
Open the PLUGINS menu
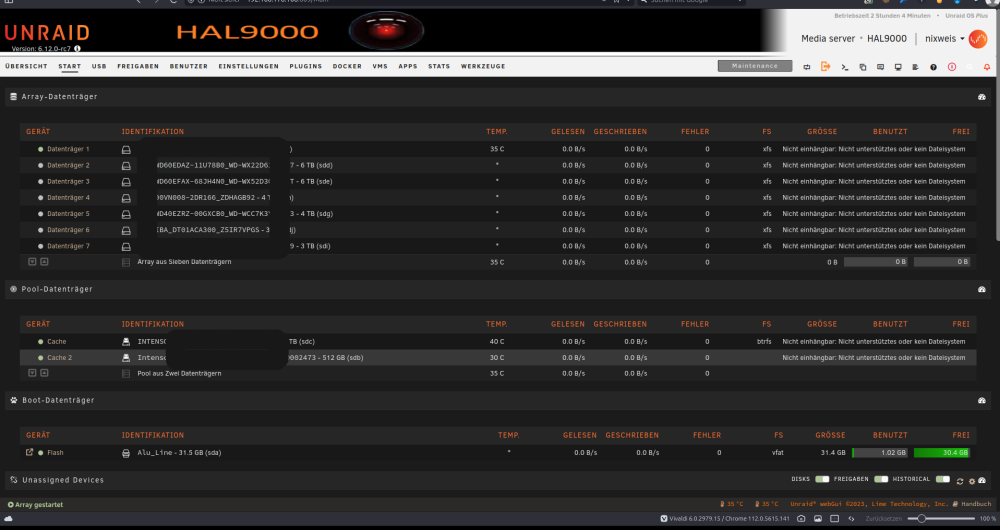tap(305, 66)
